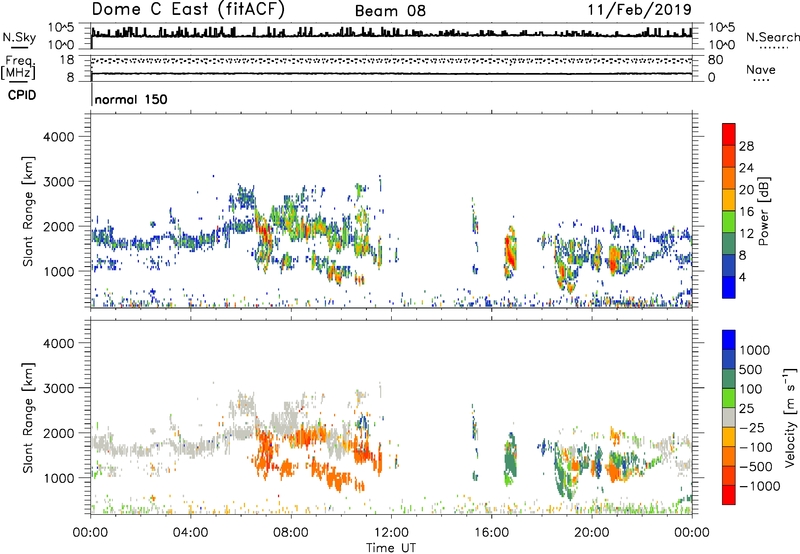Click the "-500" tick on Velocity colorbar
Screen dimensions: 800x554
point(756,467)
